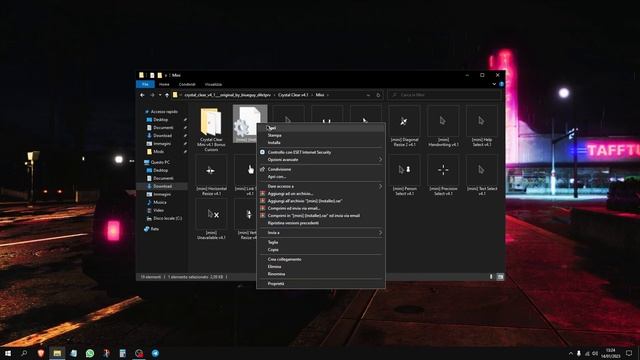Open Desktop under Accesso rapido
Image resolution: width=640 pixels, height=360 pixels.
click(160, 120)
